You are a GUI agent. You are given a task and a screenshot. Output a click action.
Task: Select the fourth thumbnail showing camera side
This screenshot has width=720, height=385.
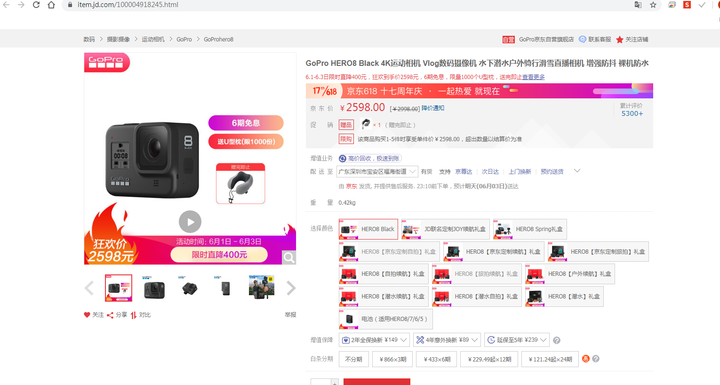click(x=225, y=288)
